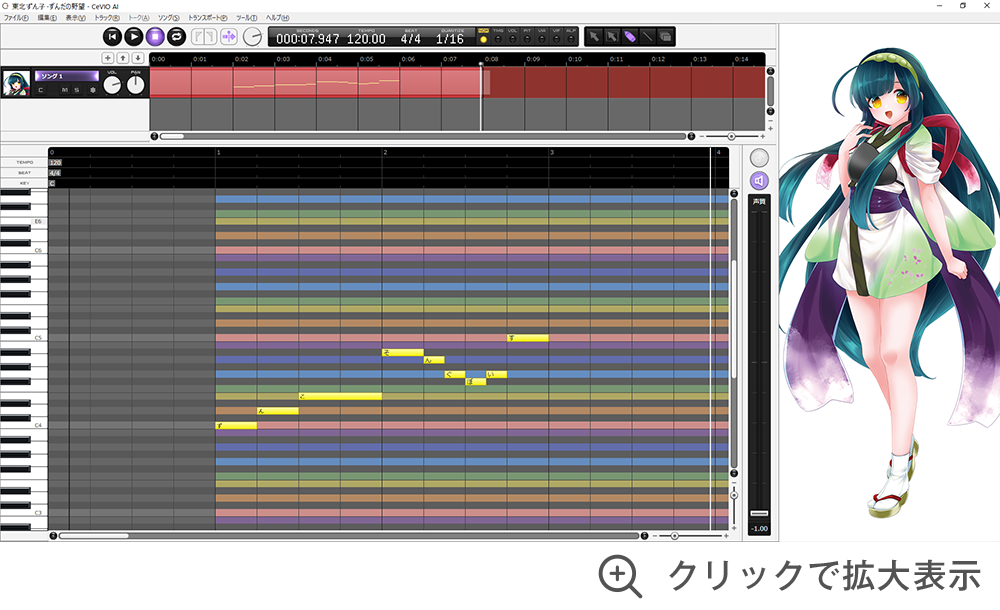Viewport: 1000px width, 610px height.
Task: Select the line drawing tool
Action: (x=647, y=36)
